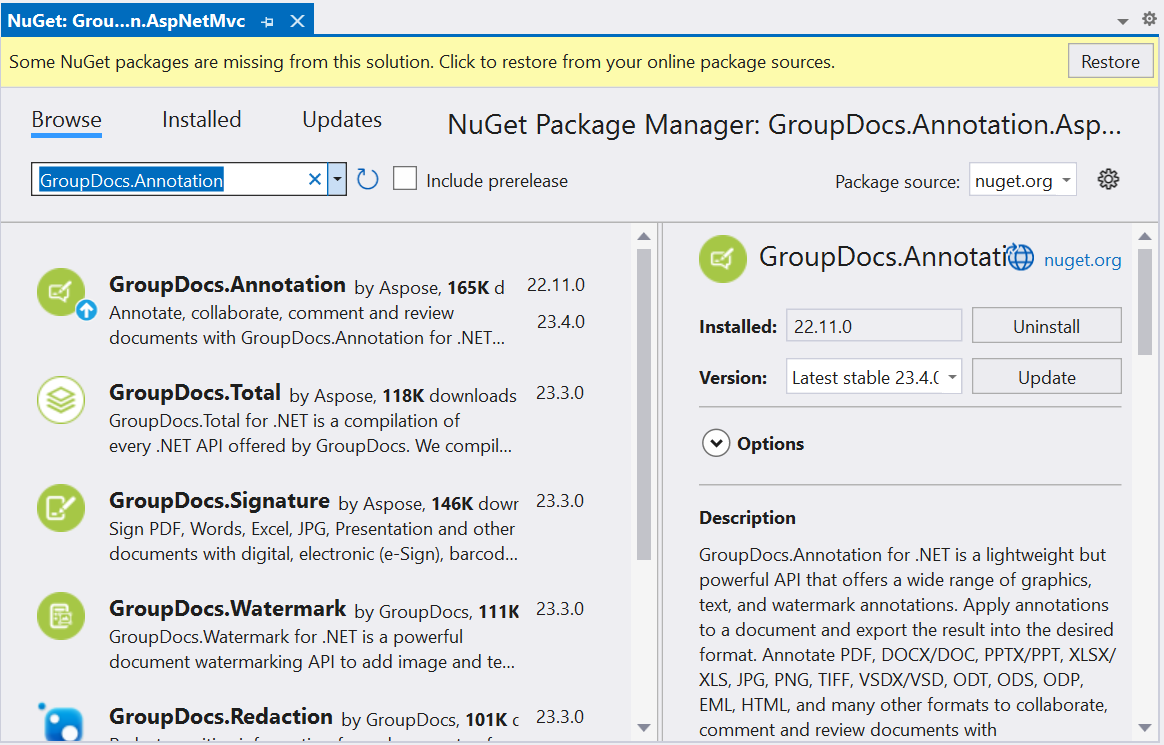Click the missing packages notification message
1164x745 pixels.
(x=422, y=62)
